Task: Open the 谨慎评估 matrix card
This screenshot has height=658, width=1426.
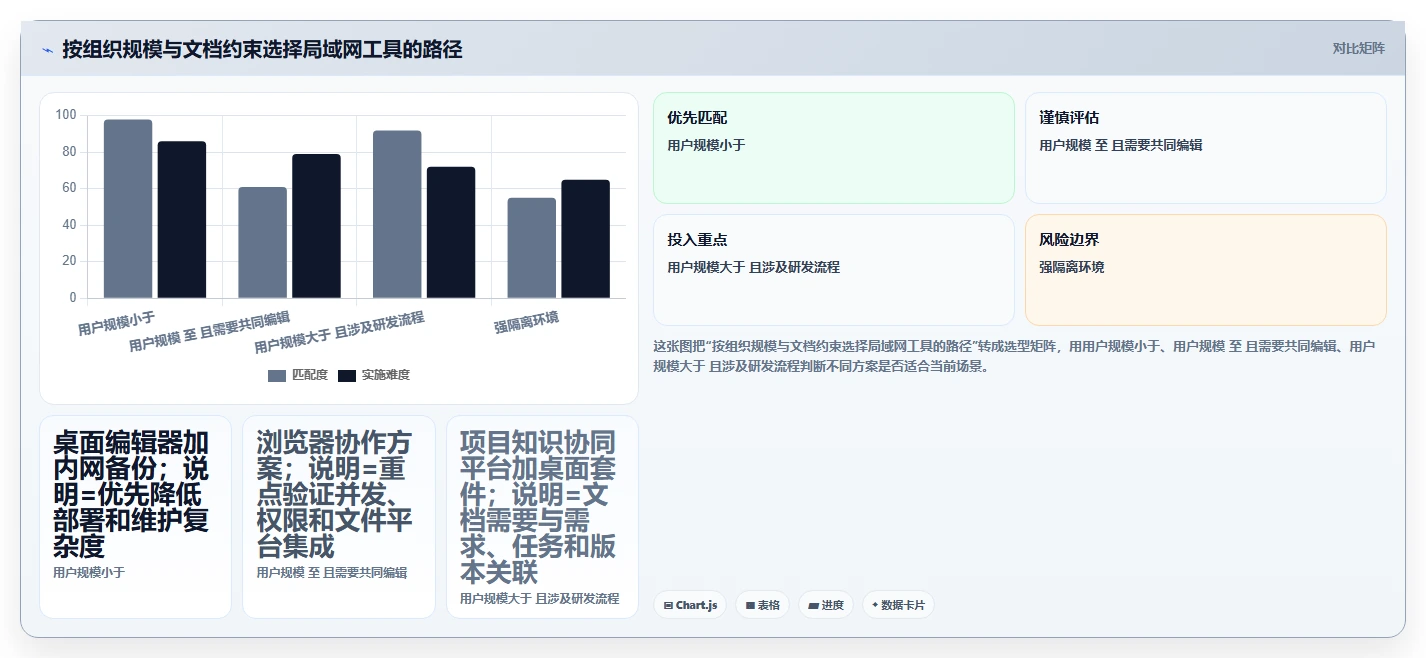Action: [x=1206, y=148]
